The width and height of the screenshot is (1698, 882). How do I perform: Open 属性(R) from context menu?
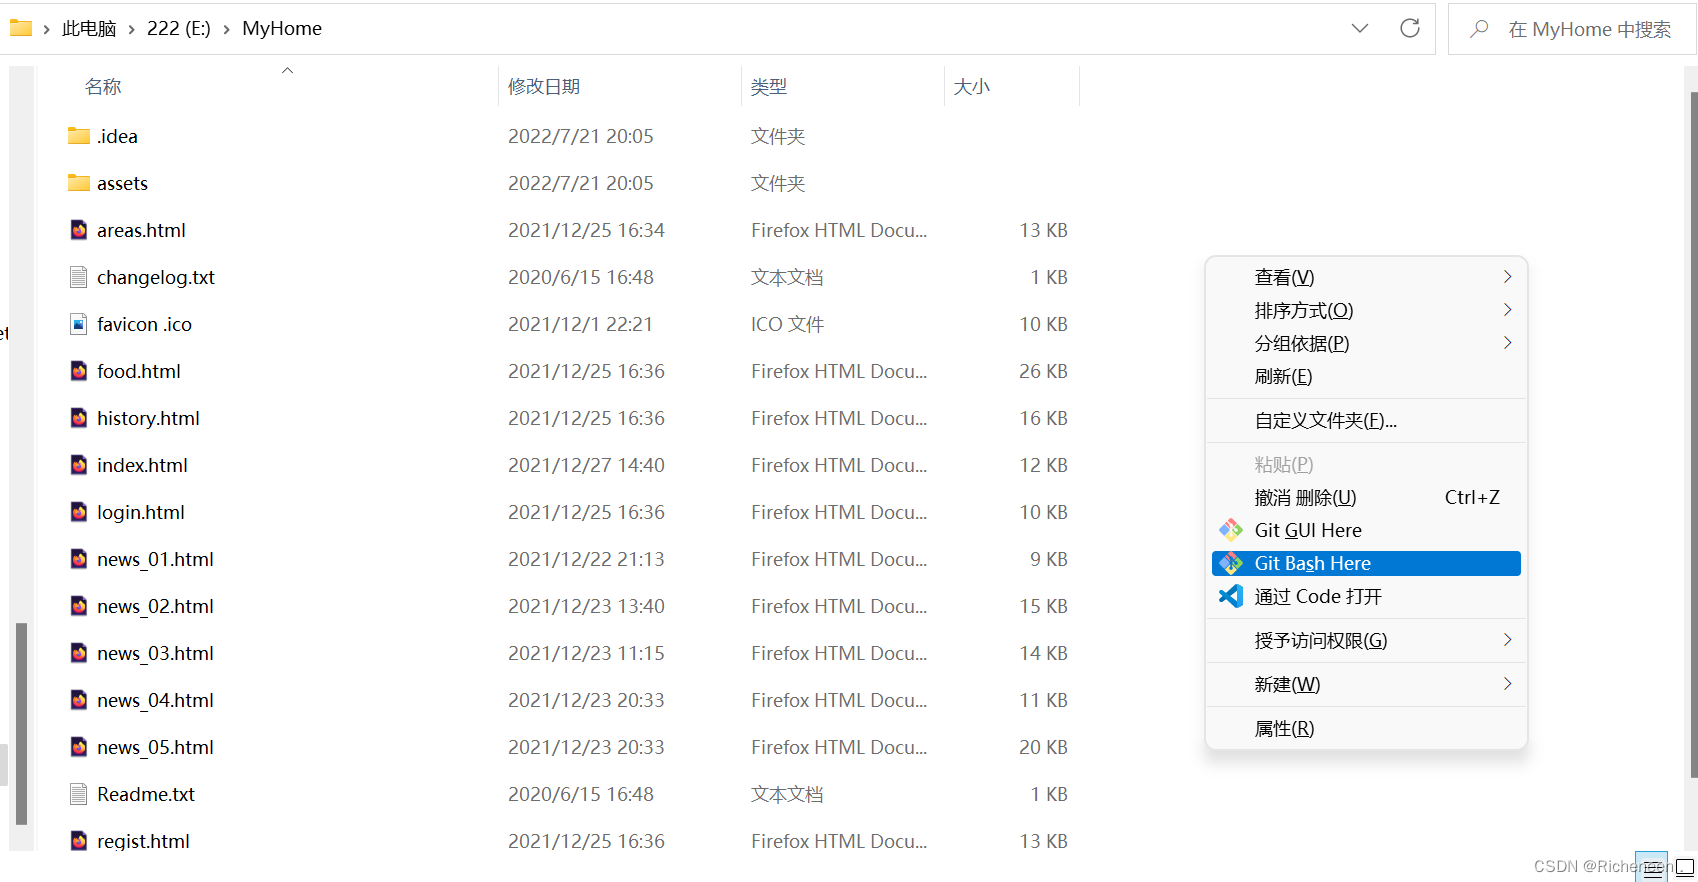click(x=1366, y=728)
